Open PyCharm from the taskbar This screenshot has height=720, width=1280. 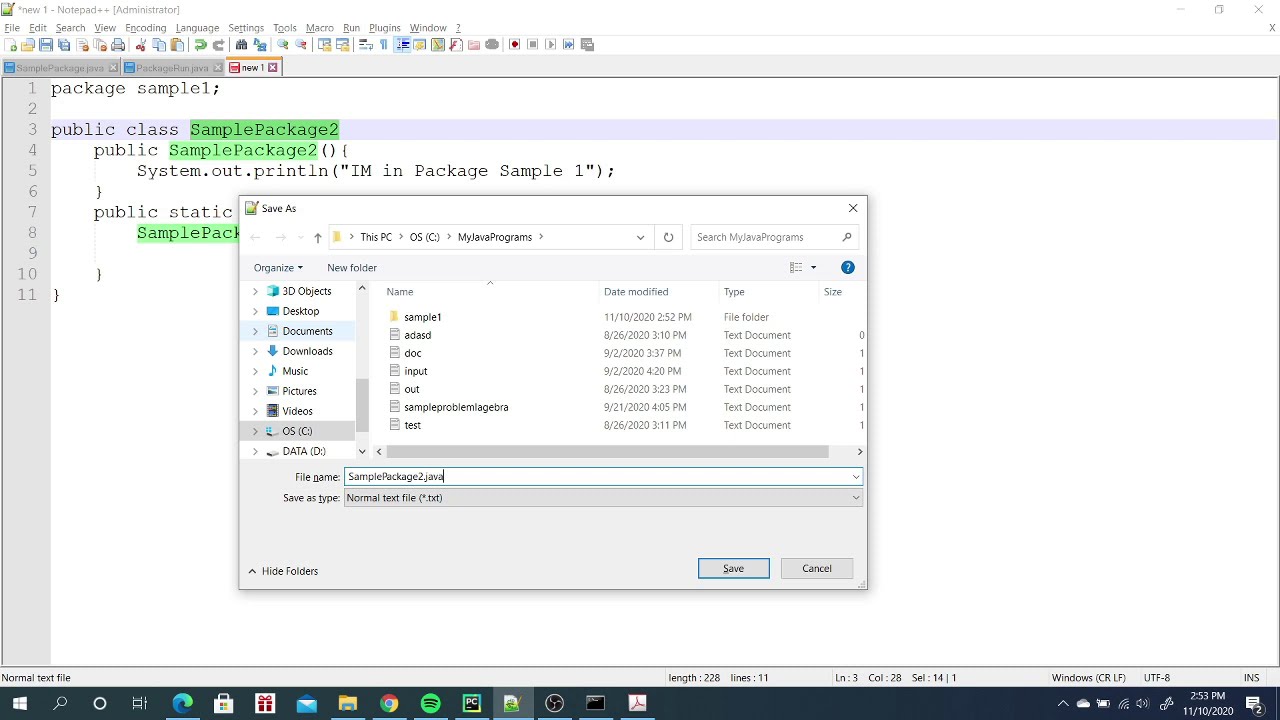click(471, 704)
